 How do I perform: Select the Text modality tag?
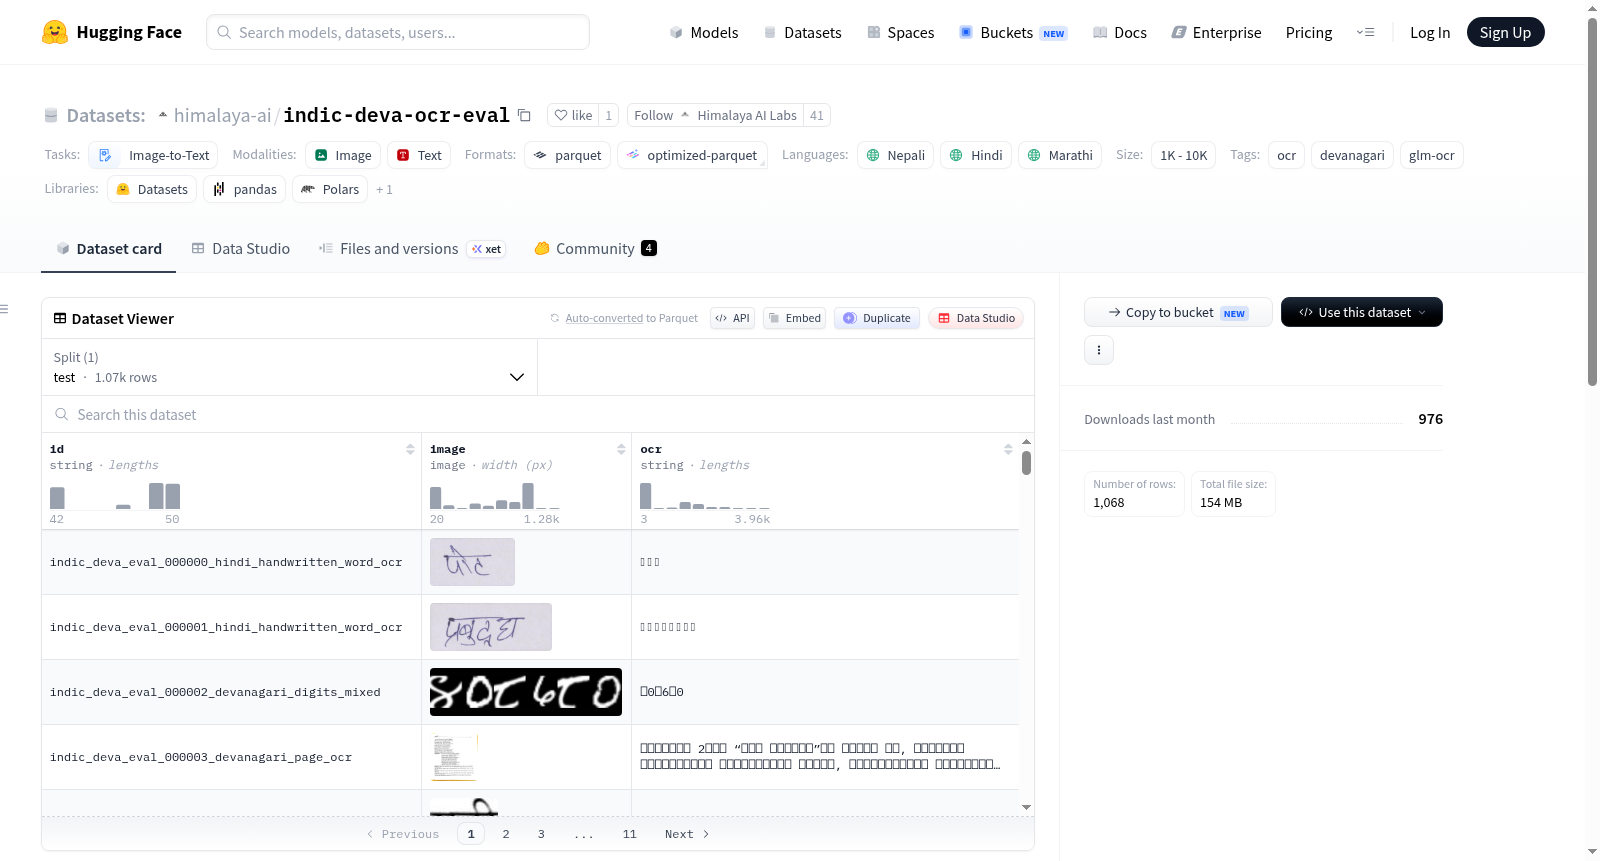click(419, 155)
